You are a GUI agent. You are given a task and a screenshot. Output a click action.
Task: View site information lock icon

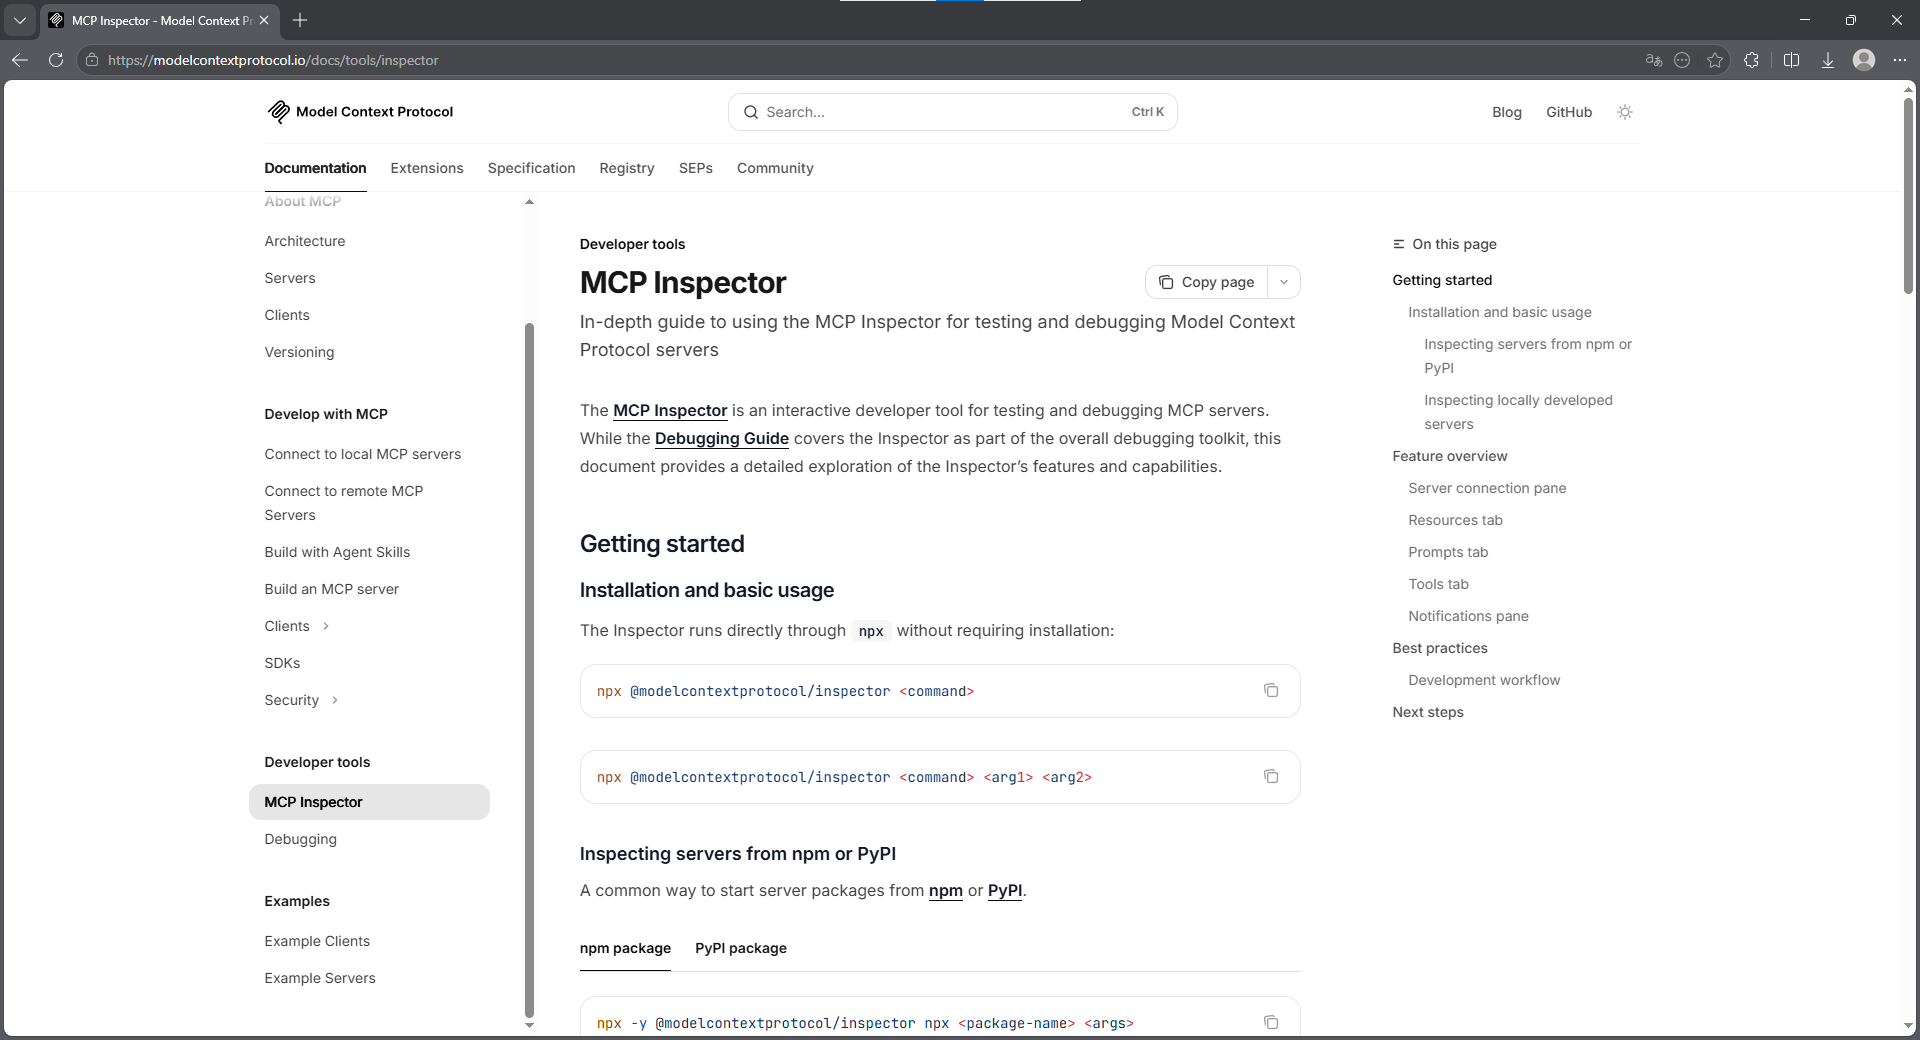click(x=92, y=60)
